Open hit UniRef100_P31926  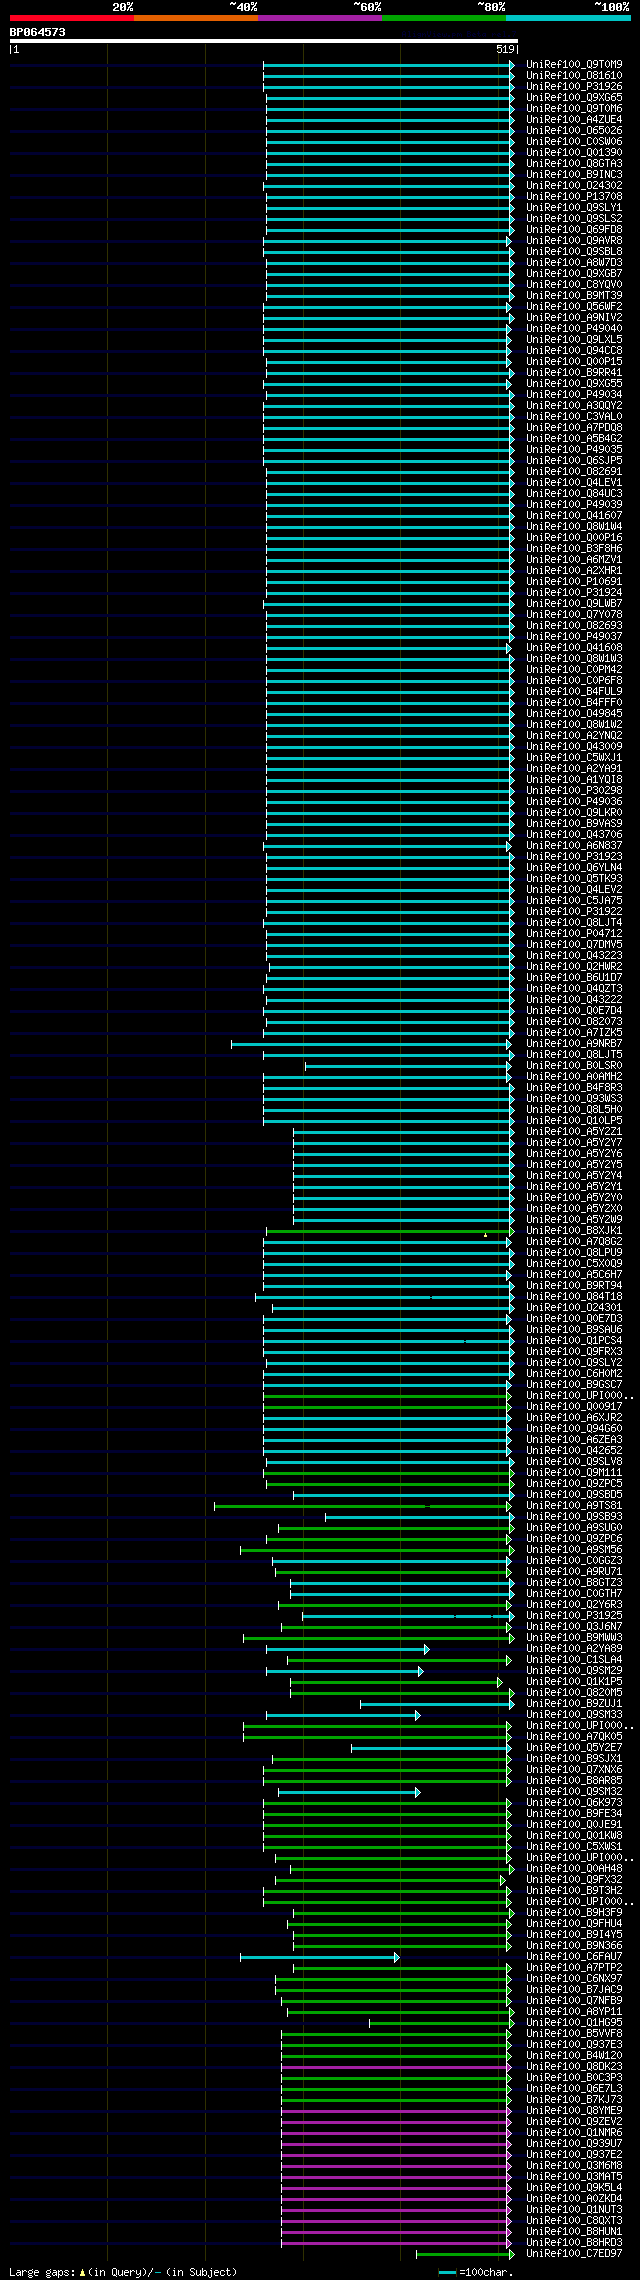(x=574, y=86)
